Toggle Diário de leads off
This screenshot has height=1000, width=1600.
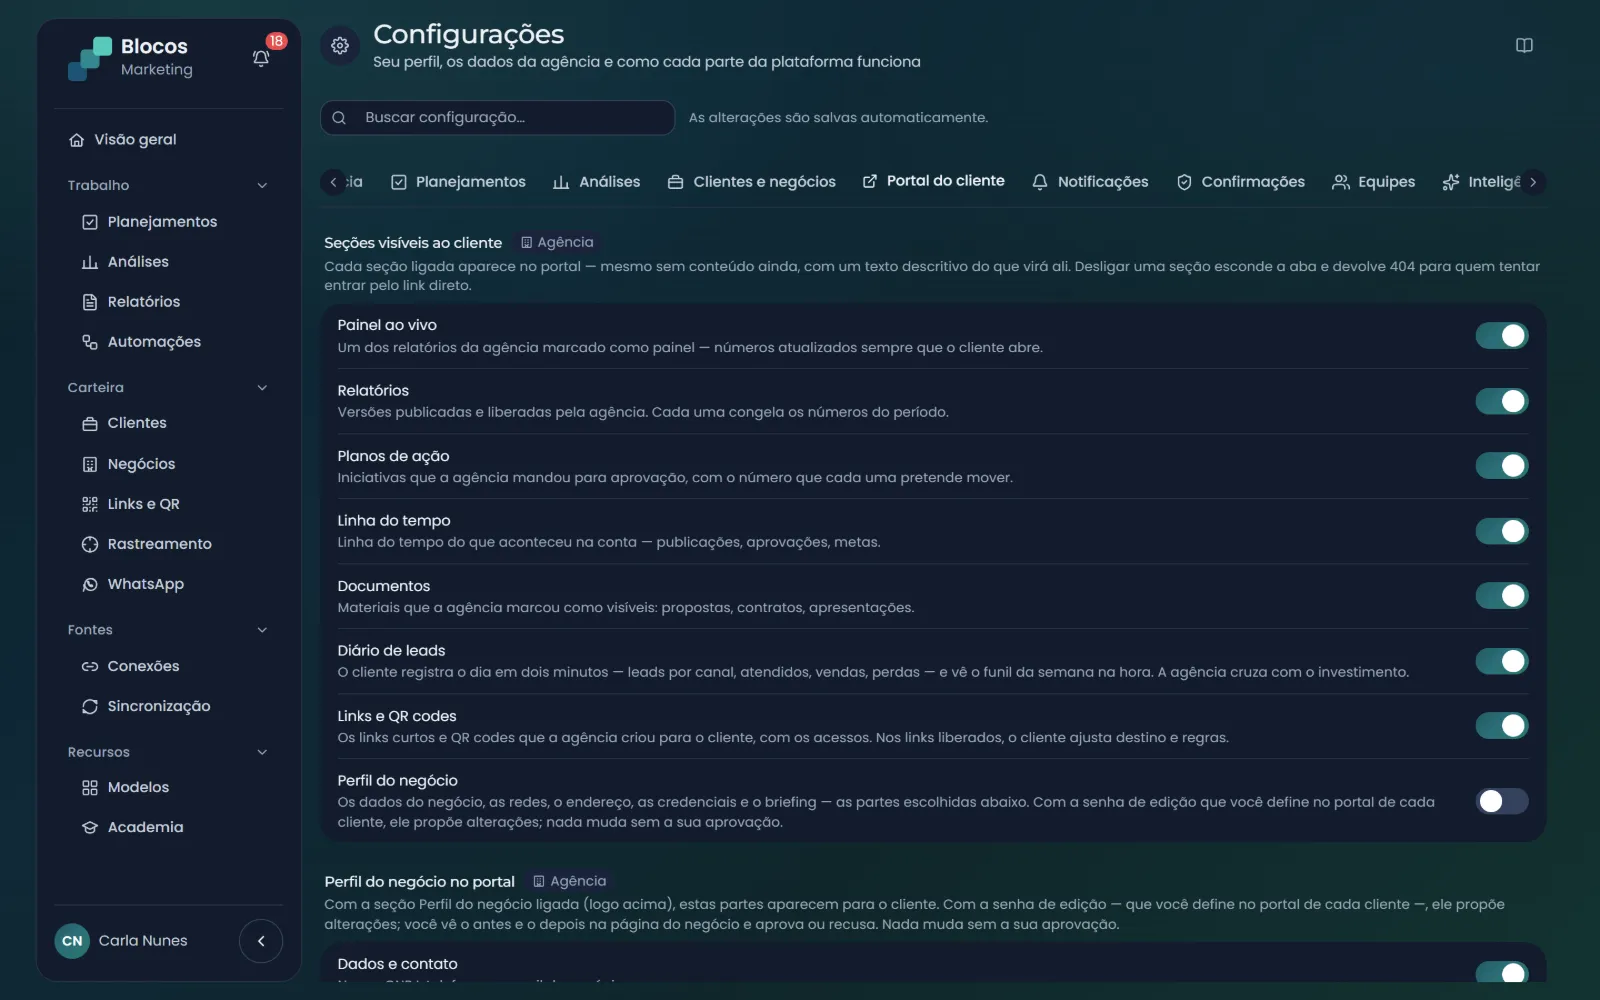point(1502,661)
